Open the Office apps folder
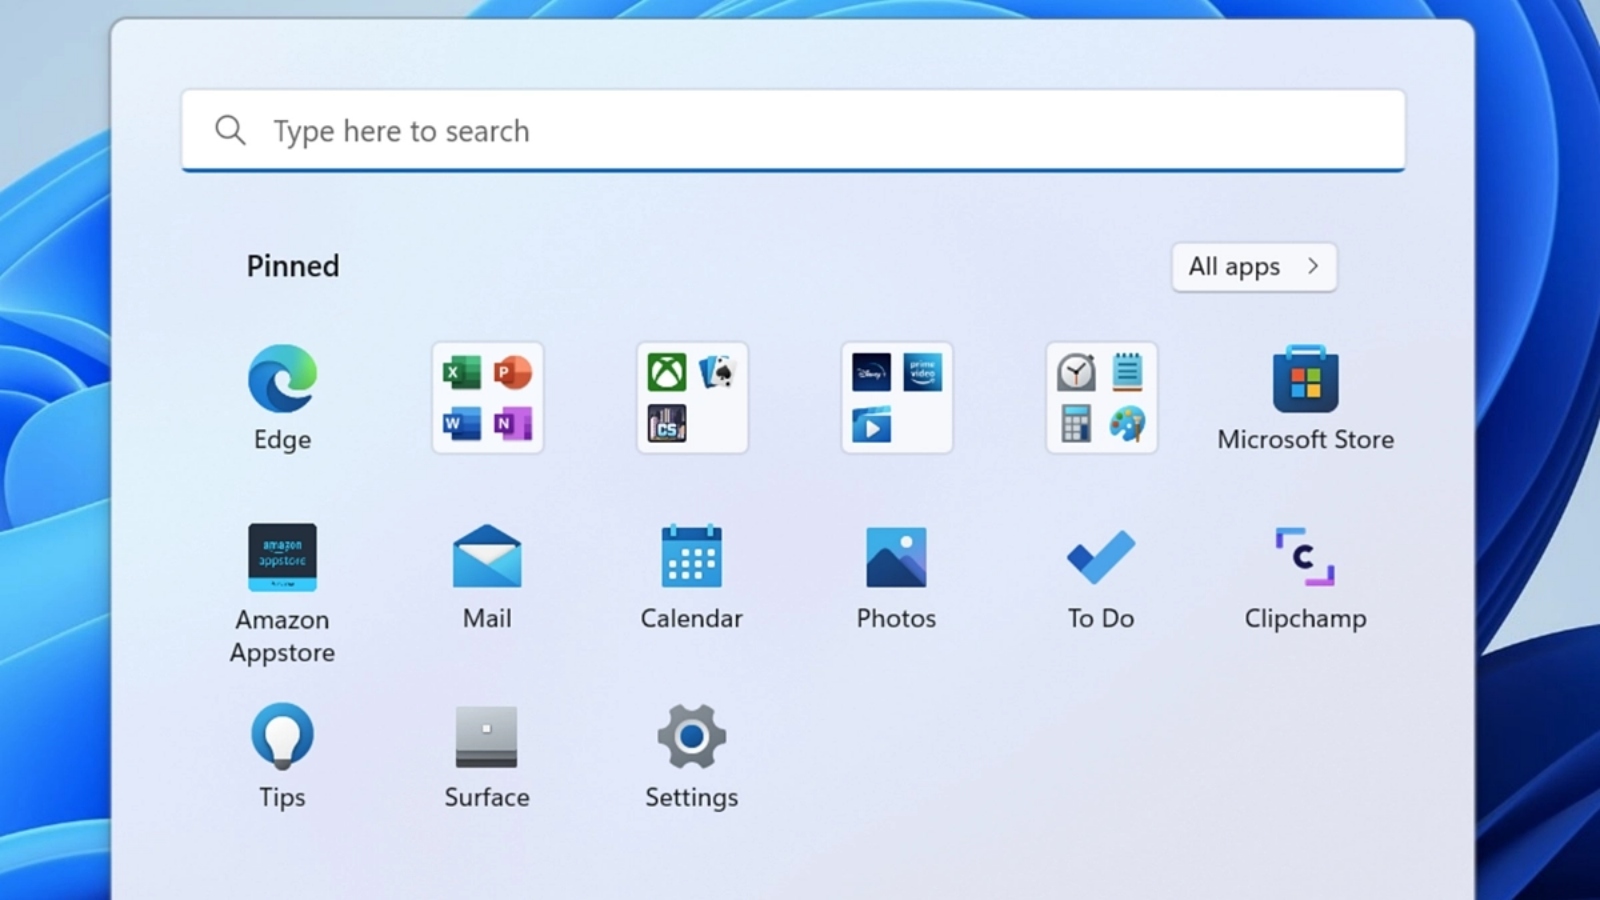Viewport: 1600px width, 900px height. tap(487, 398)
